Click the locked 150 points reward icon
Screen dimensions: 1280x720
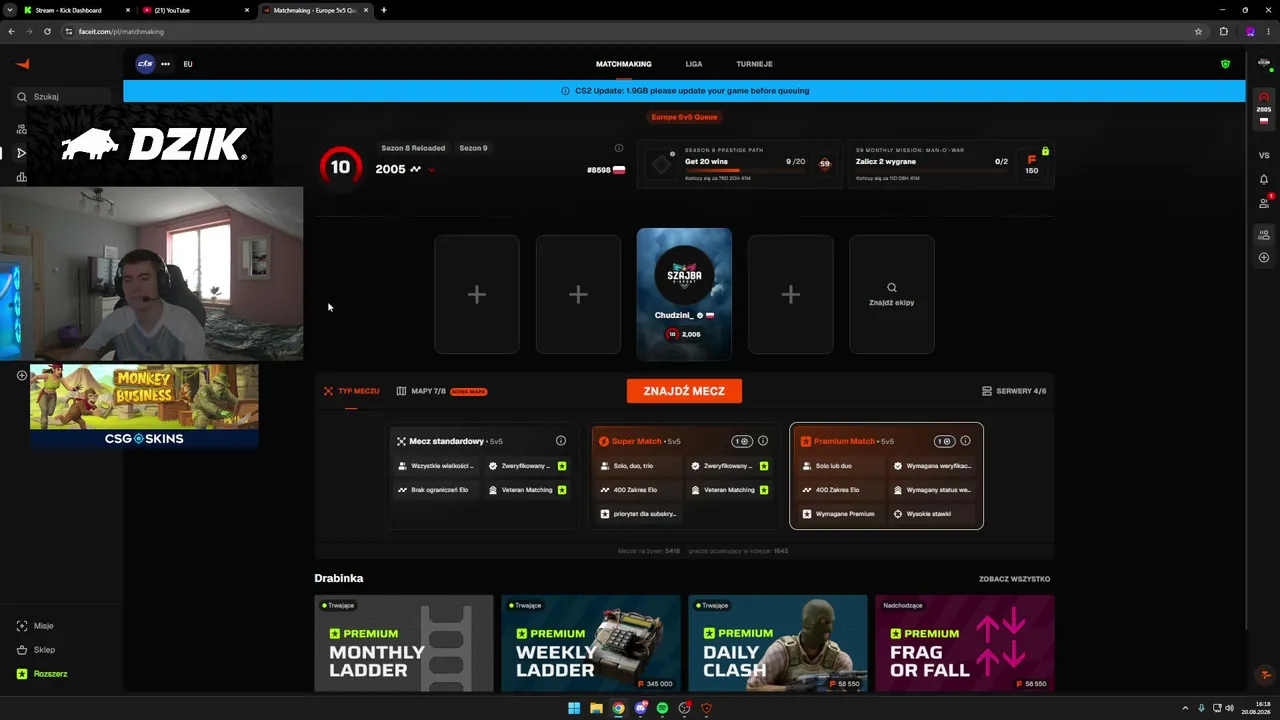[1032, 164]
